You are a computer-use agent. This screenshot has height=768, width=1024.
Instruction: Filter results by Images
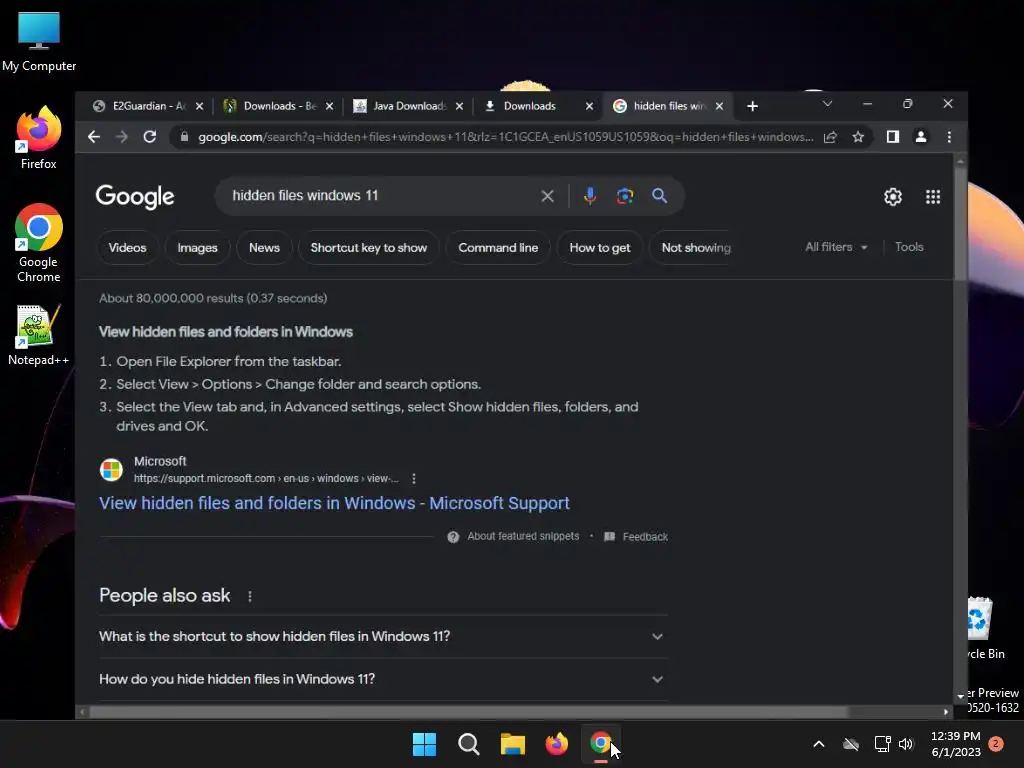pos(197,248)
